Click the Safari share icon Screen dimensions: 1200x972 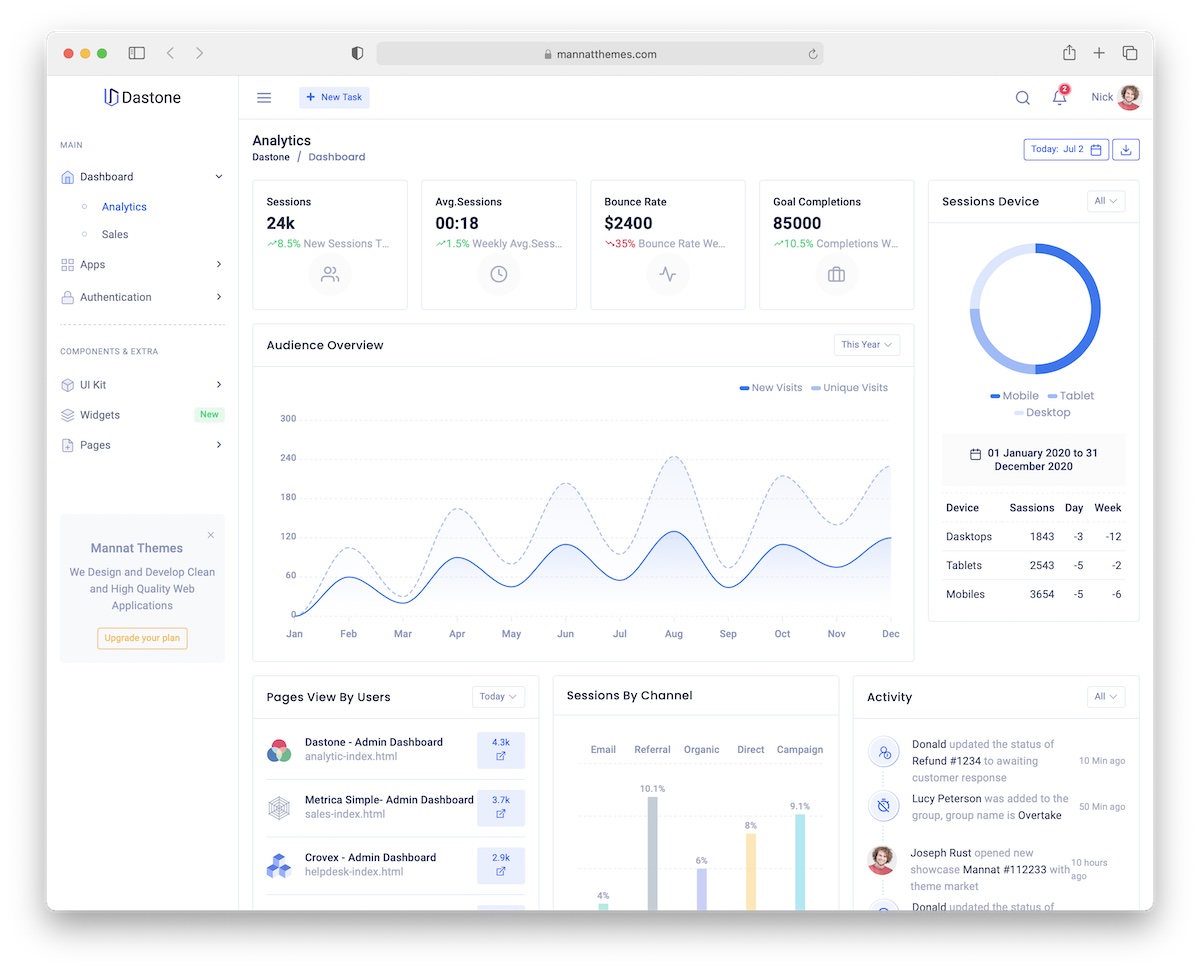[1069, 53]
